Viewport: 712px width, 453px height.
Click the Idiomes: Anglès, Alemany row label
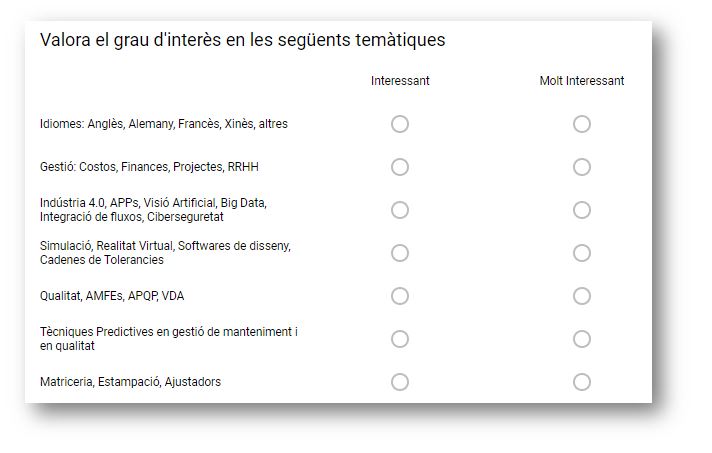(163, 124)
